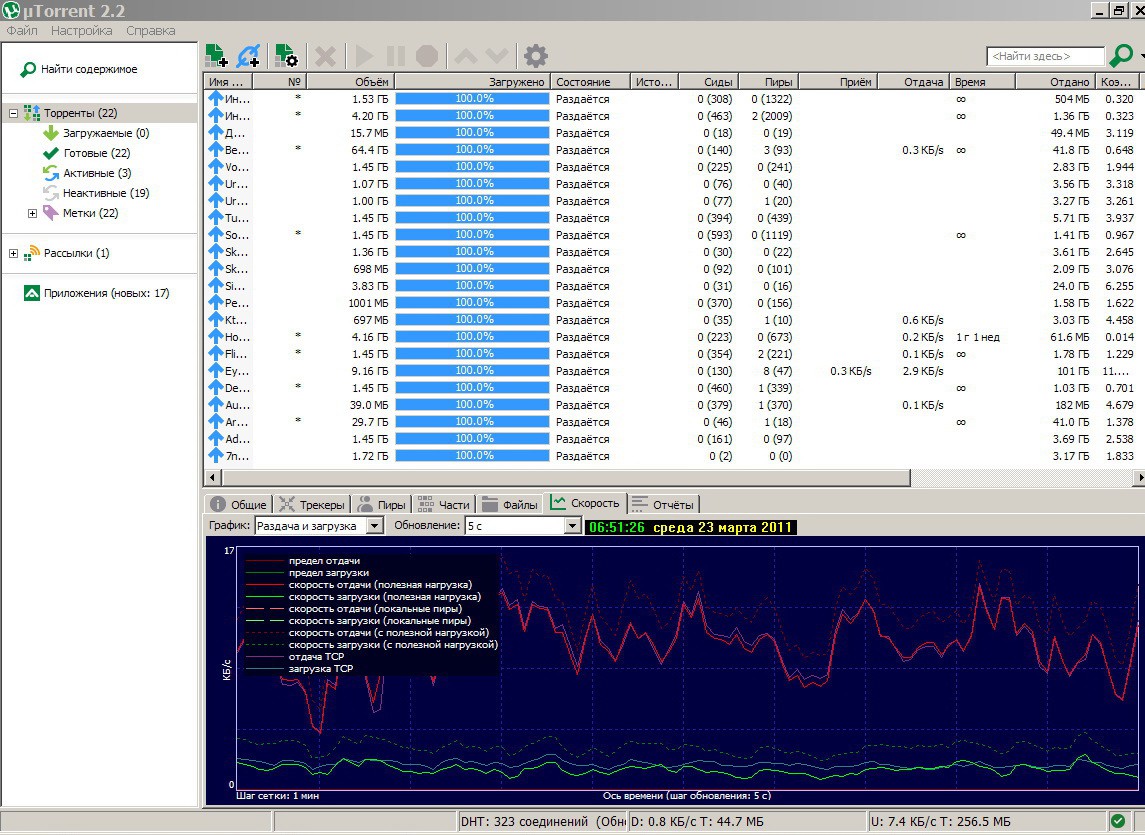Select Готовые (22) in sidebar

click(96, 153)
